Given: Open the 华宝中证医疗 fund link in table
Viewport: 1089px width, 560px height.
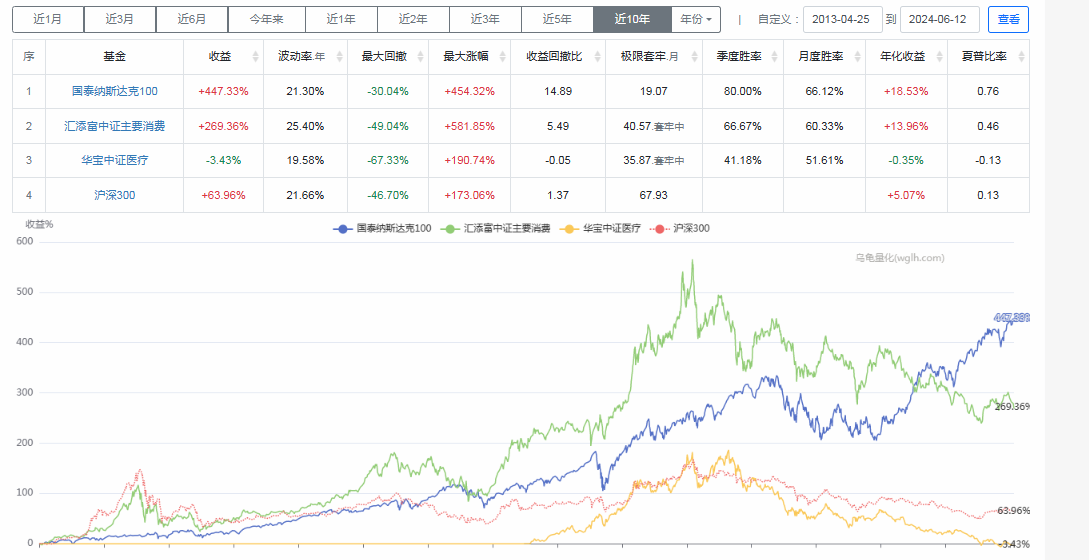Looking at the screenshot, I should pyautogui.click(x=114, y=160).
